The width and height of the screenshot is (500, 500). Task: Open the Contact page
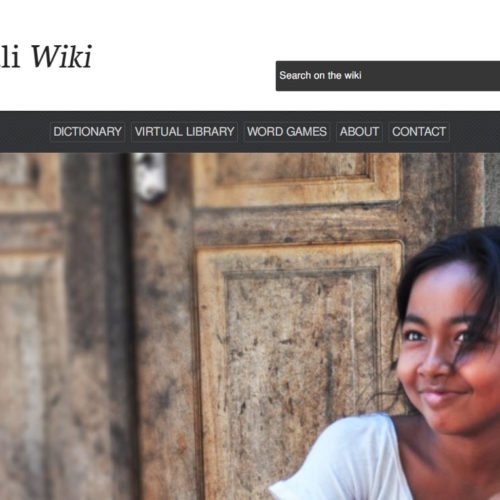point(419,132)
